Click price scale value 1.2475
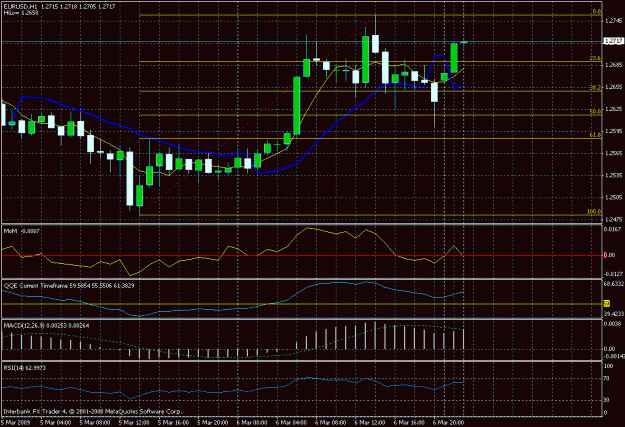The image size is (625, 427). click(613, 220)
